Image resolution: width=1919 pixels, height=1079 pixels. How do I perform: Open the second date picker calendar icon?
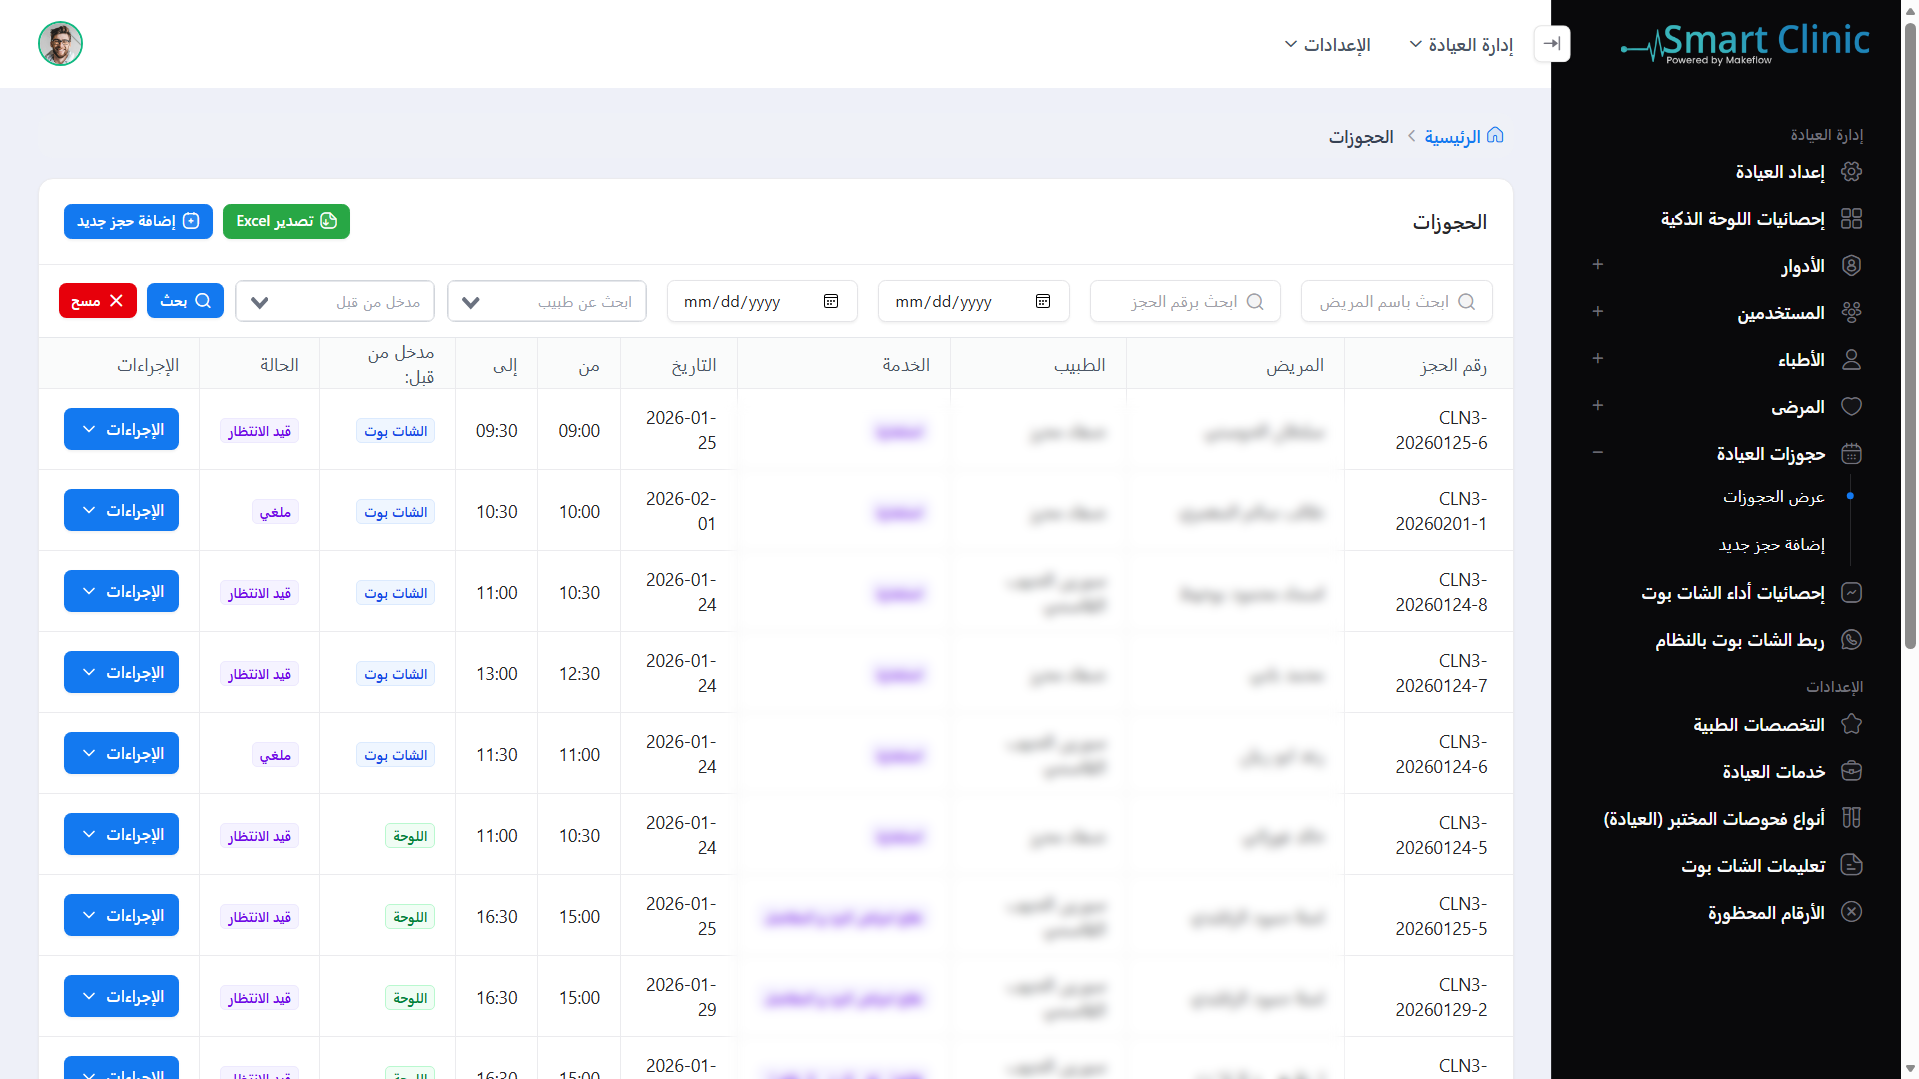pos(831,302)
